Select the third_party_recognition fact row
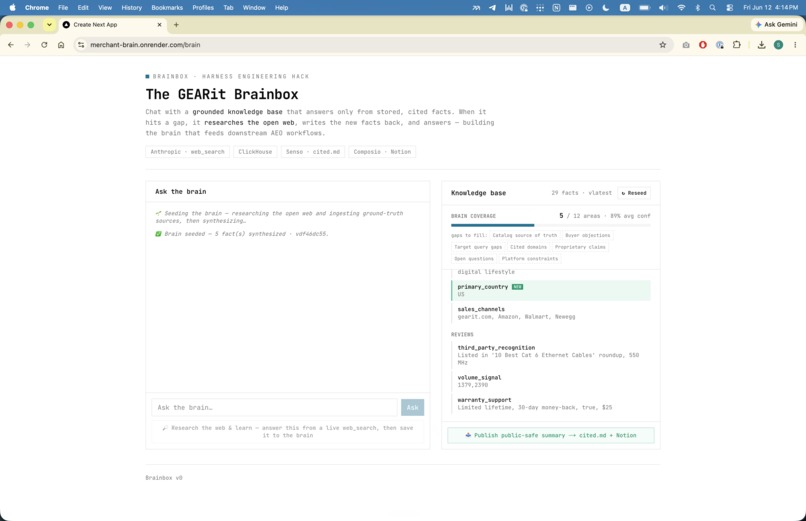 pos(551,355)
